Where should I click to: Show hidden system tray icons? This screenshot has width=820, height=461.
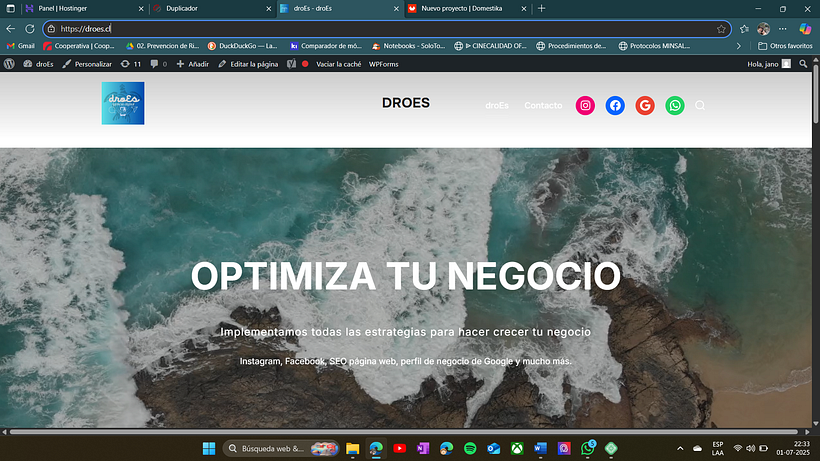681,448
